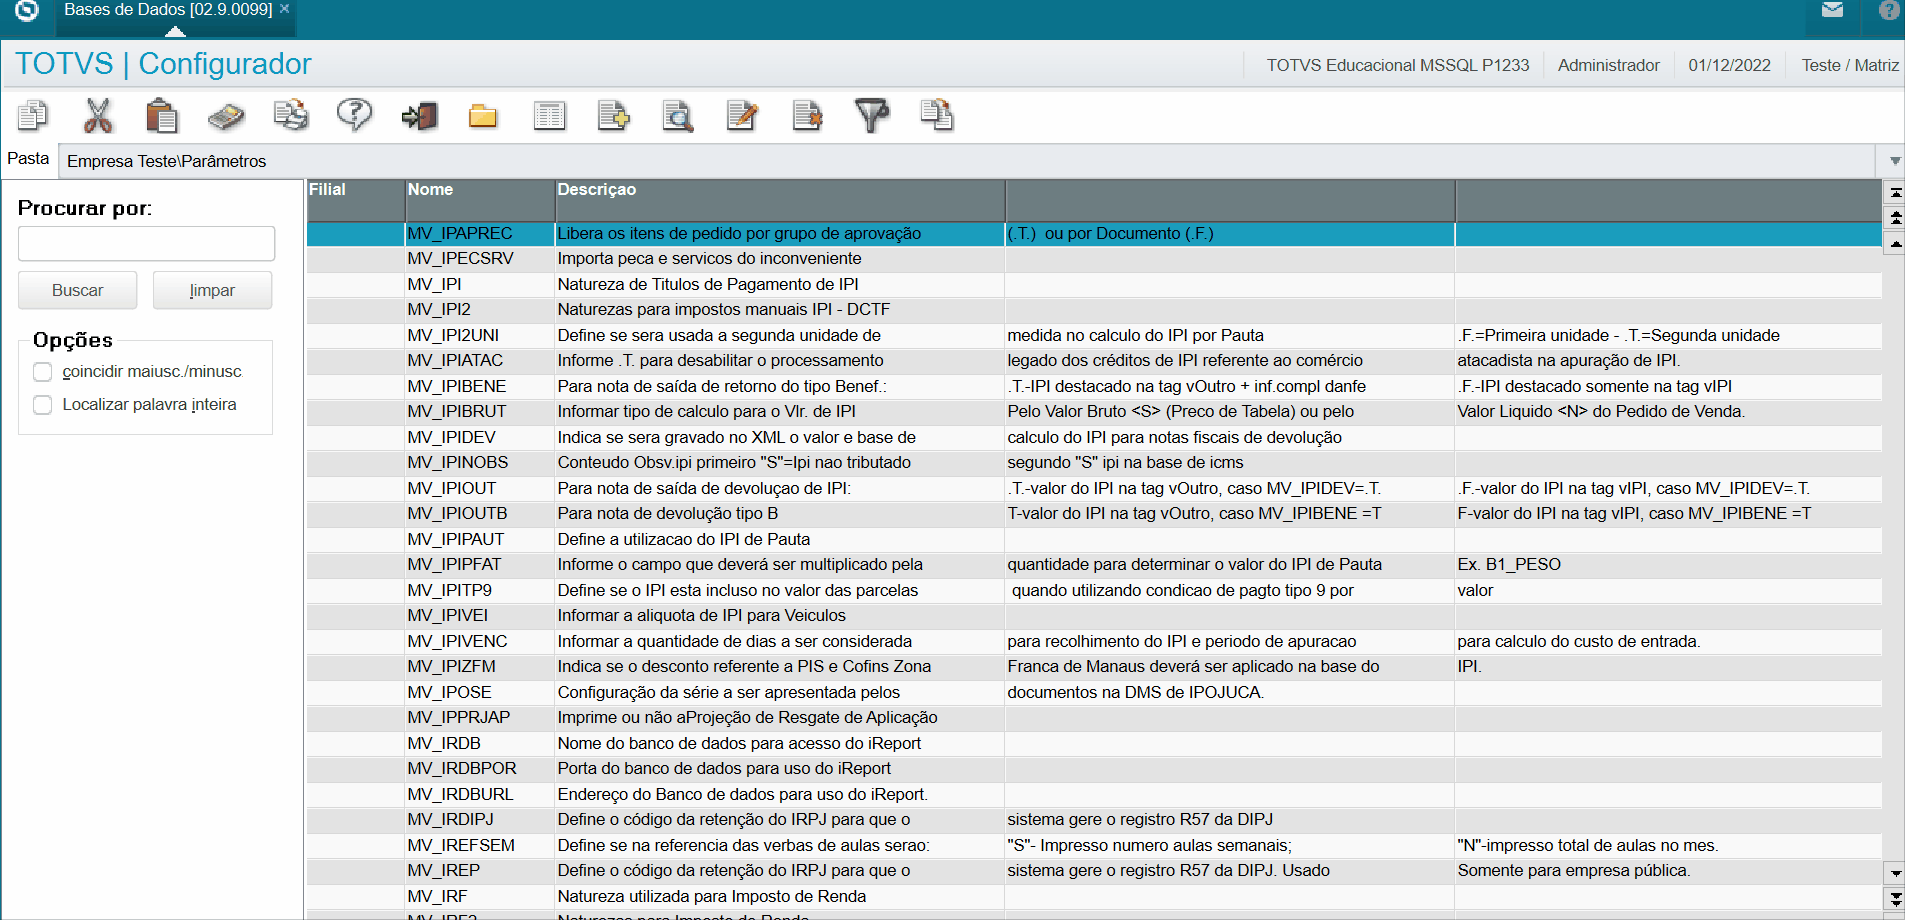Viewport: 1905px width, 920px height.
Task: Click the exit door icon
Action: point(419,116)
